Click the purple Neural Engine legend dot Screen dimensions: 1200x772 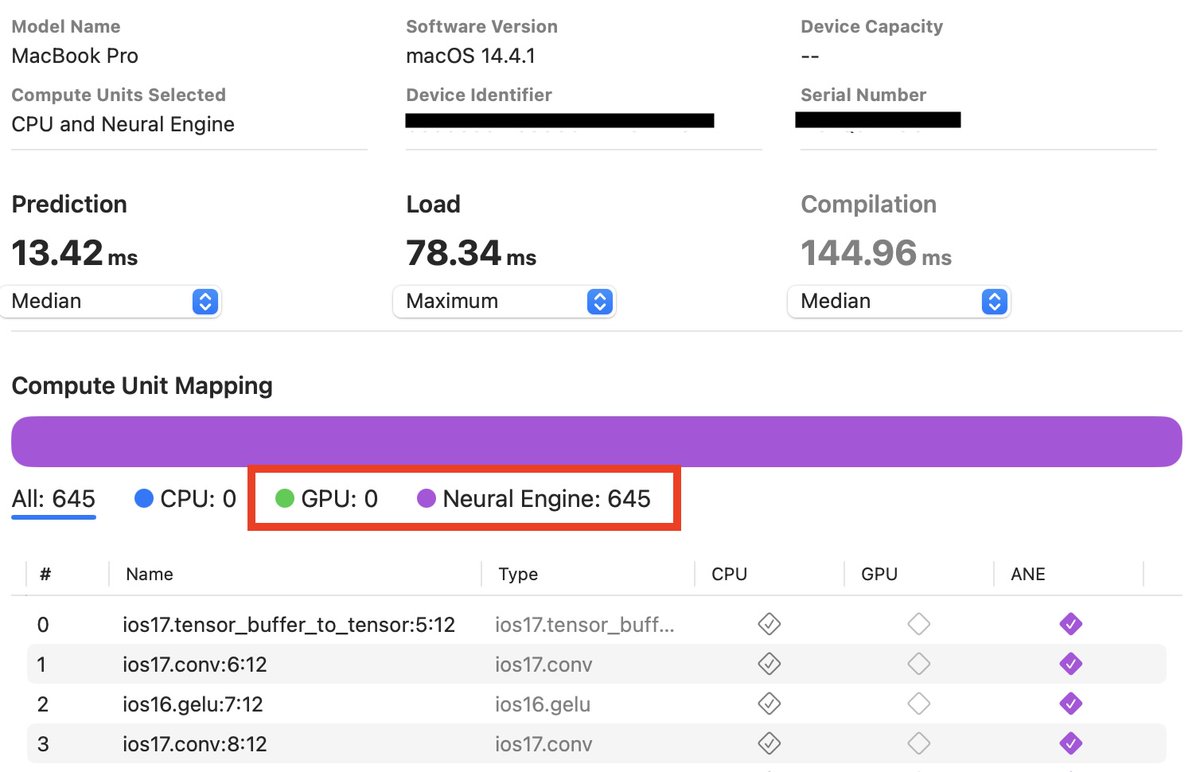tap(427, 497)
